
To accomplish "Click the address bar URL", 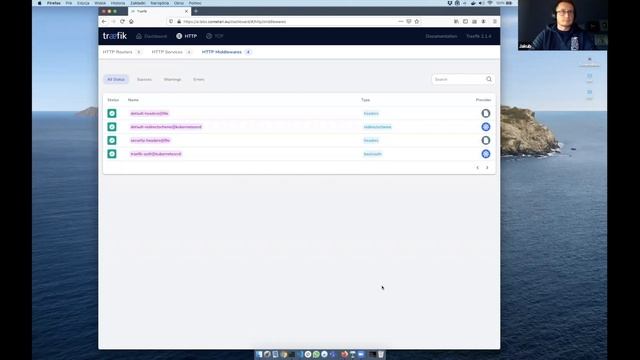I will (x=235, y=21).
